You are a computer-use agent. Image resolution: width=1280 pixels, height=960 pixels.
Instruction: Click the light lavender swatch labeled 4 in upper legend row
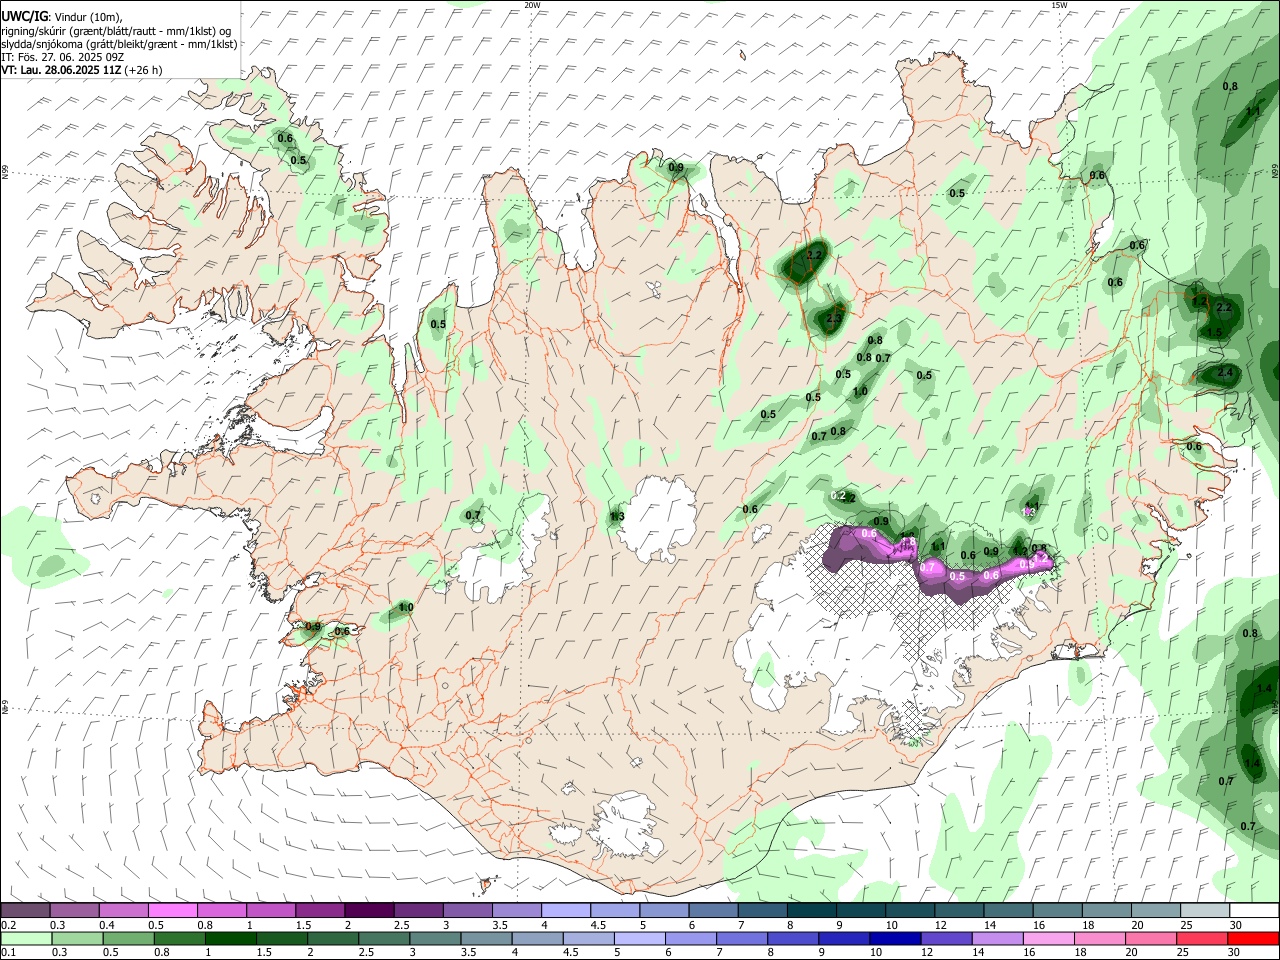click(x=565, y=911)
